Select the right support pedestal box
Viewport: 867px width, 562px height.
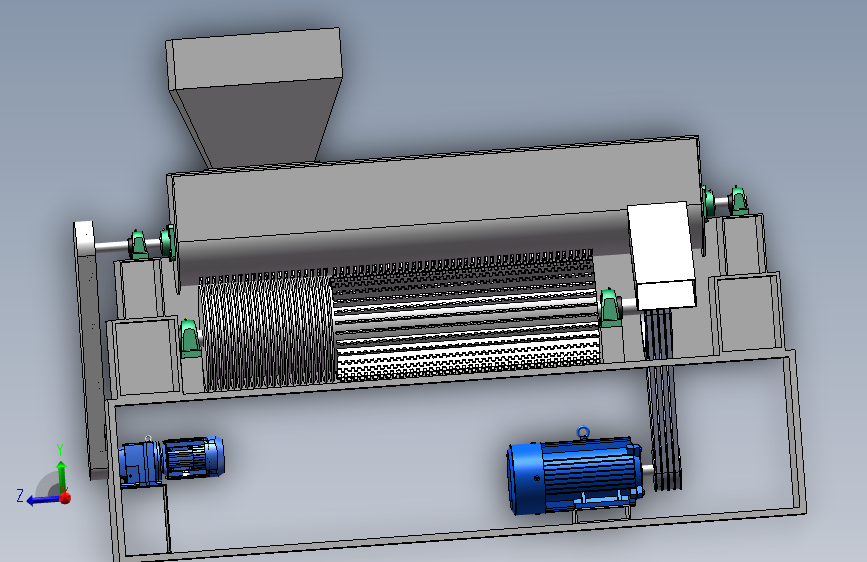tap(748, 313)
